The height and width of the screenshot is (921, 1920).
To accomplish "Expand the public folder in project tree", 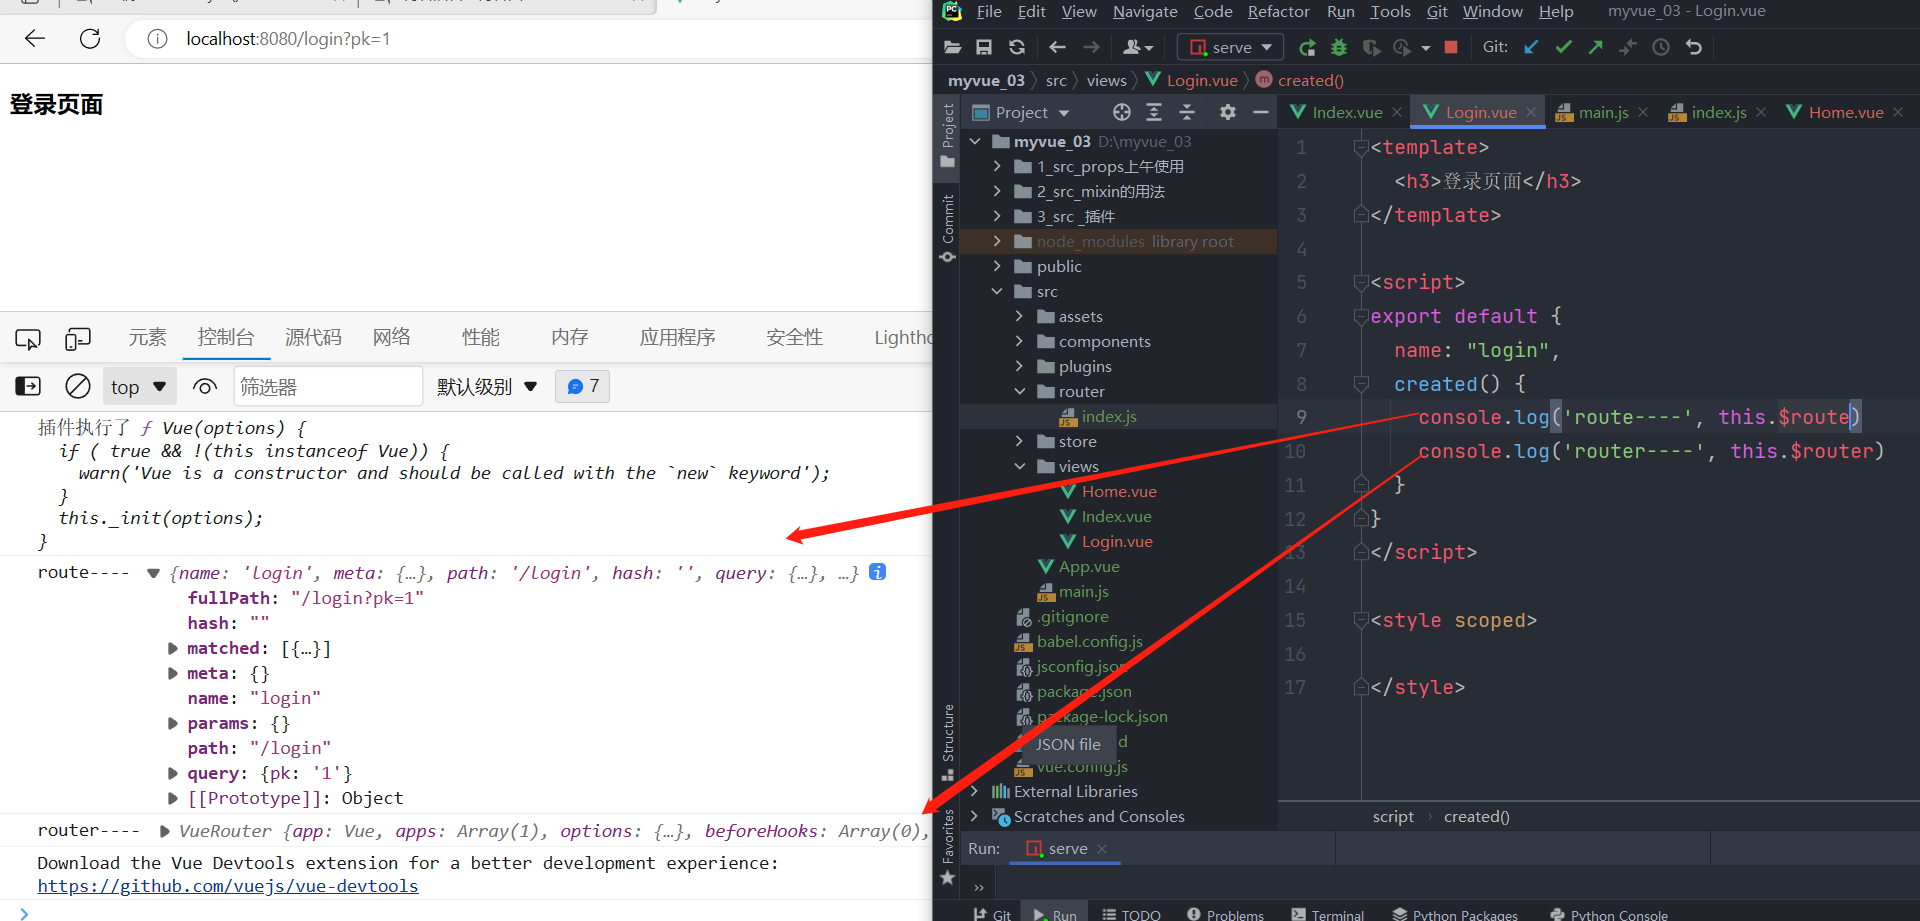I will click(x=997, y=266).
